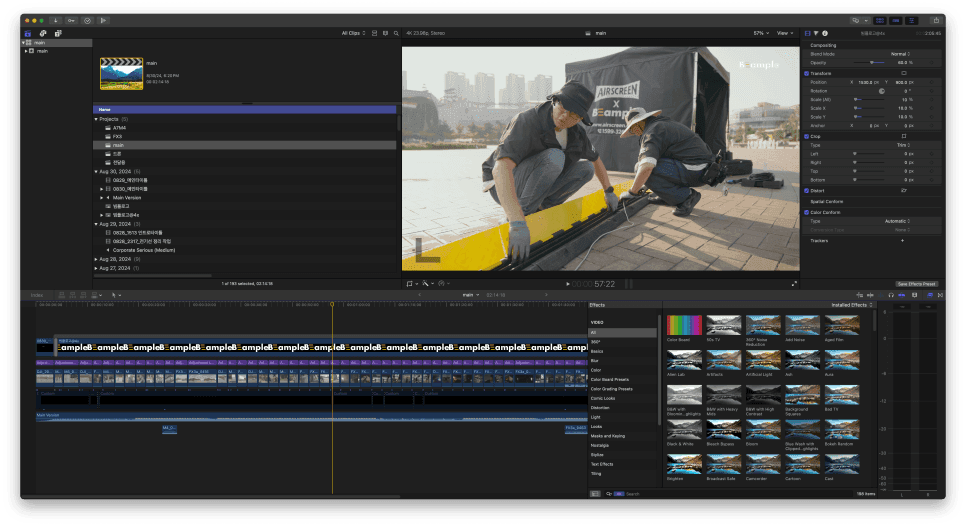Disable the Transform checkbox
The image size is (966, 526).
[807, 73]
